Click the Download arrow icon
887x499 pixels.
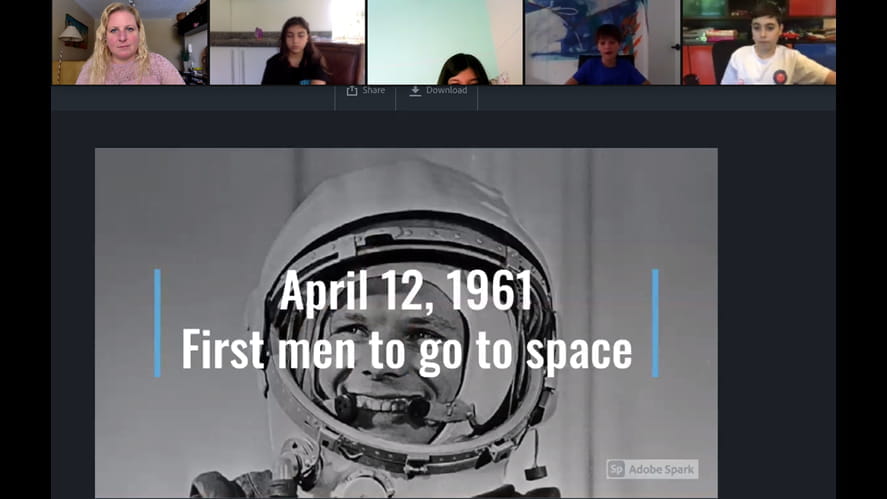tap(415, 90)
